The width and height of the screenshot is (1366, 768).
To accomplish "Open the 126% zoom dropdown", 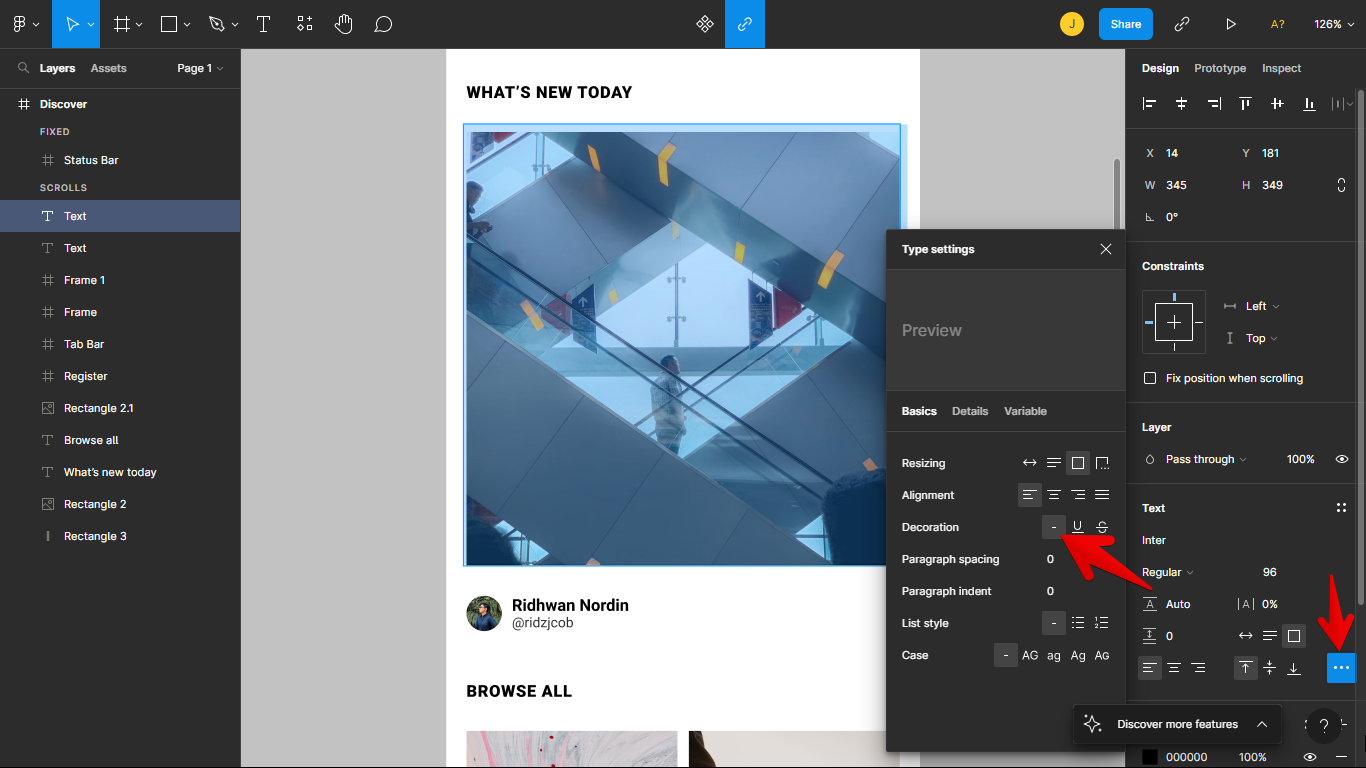I will [x=1333, y=24].
